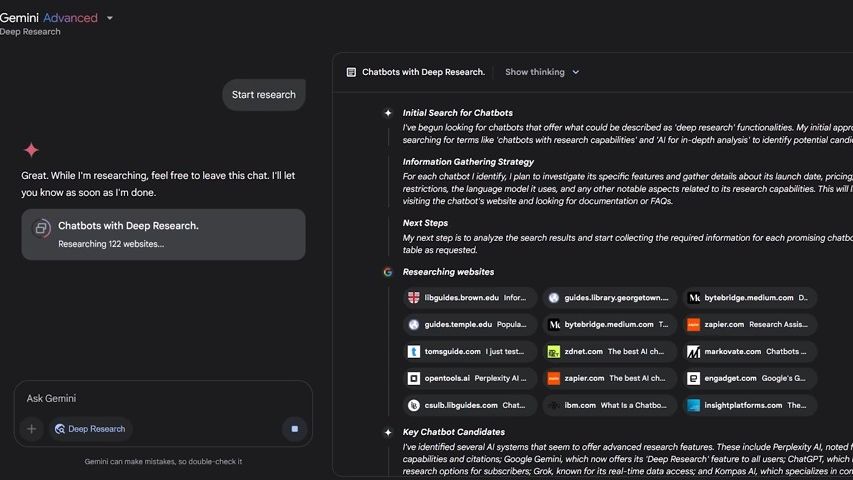The width and height of the screenshot is (853, 480).
Task: Click the markovate M favicon icon
Action: point(694,352)
